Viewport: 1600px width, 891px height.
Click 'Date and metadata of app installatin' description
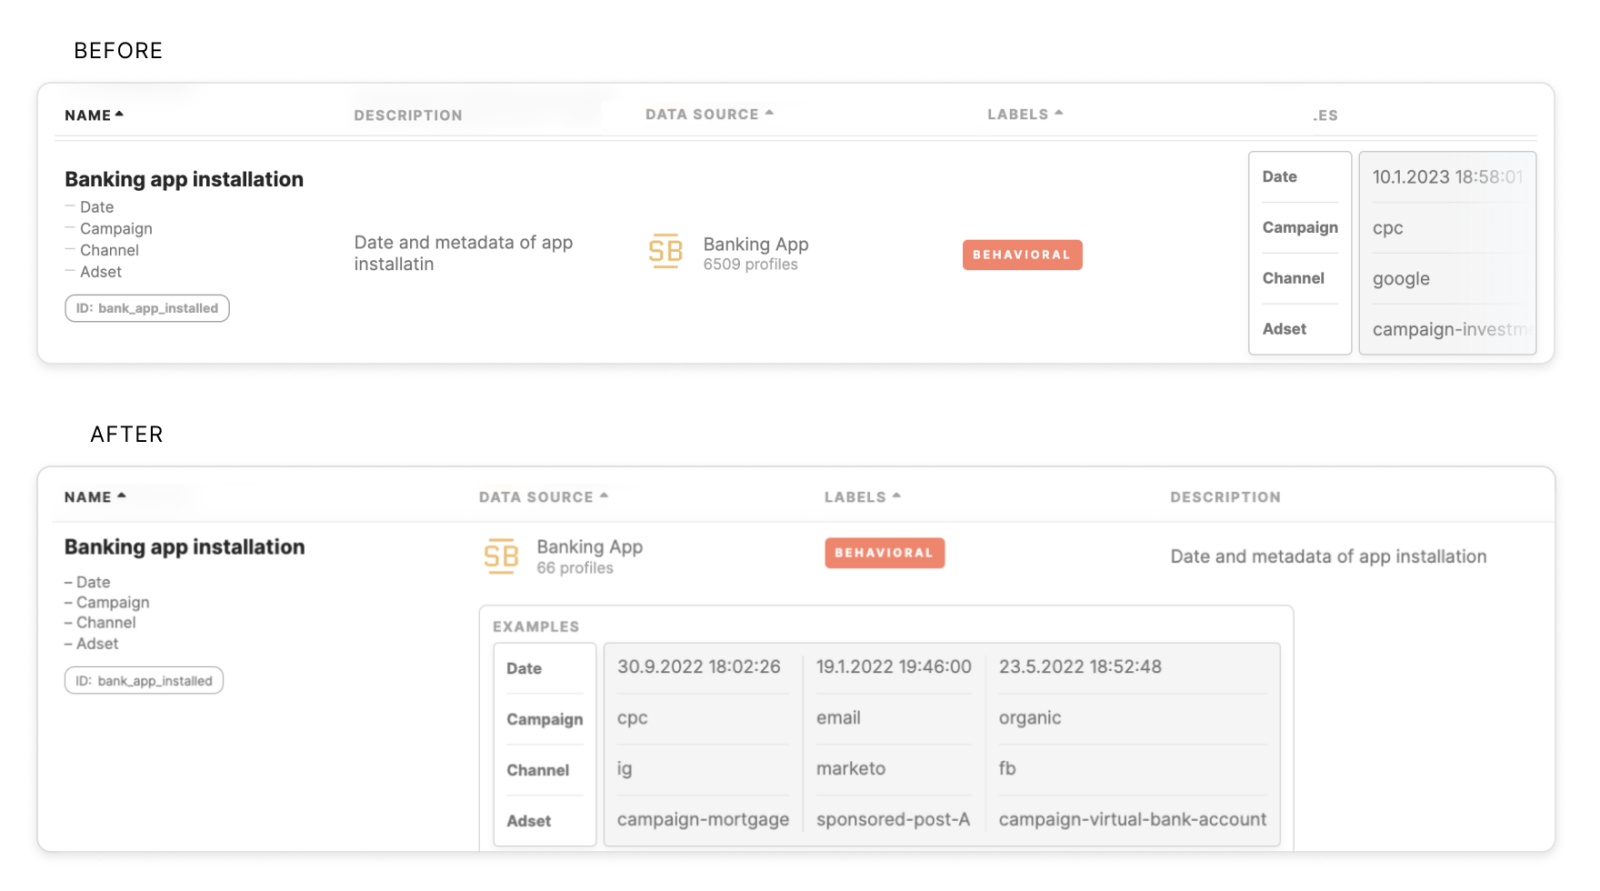pos(463,253)
